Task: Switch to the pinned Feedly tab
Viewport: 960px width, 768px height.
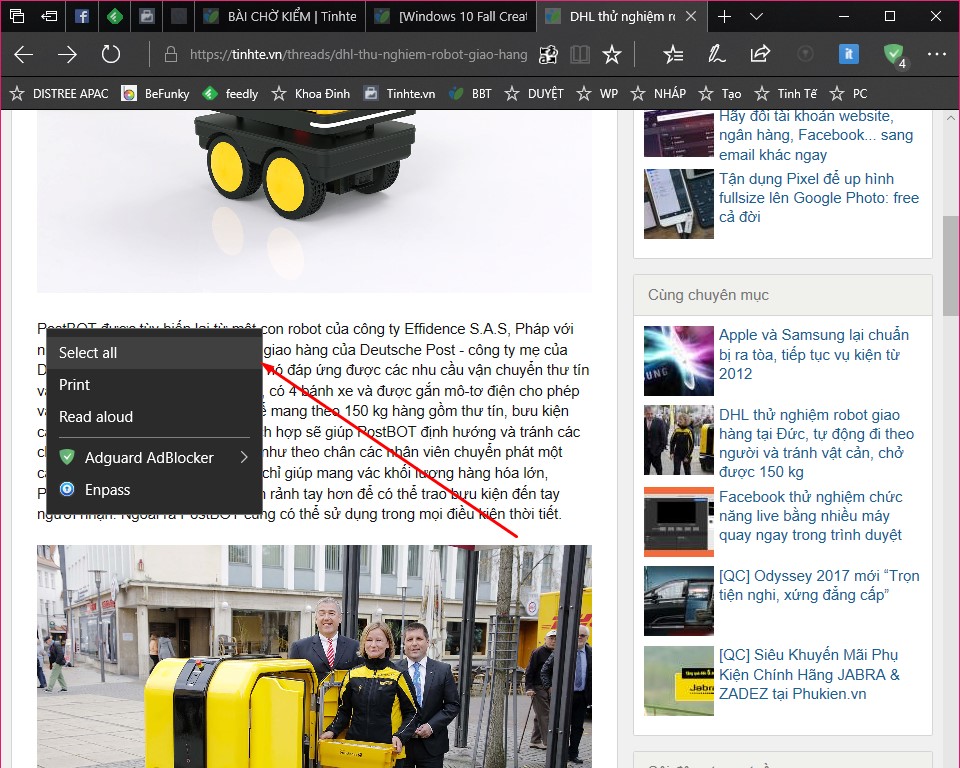Action: (114, 17)
